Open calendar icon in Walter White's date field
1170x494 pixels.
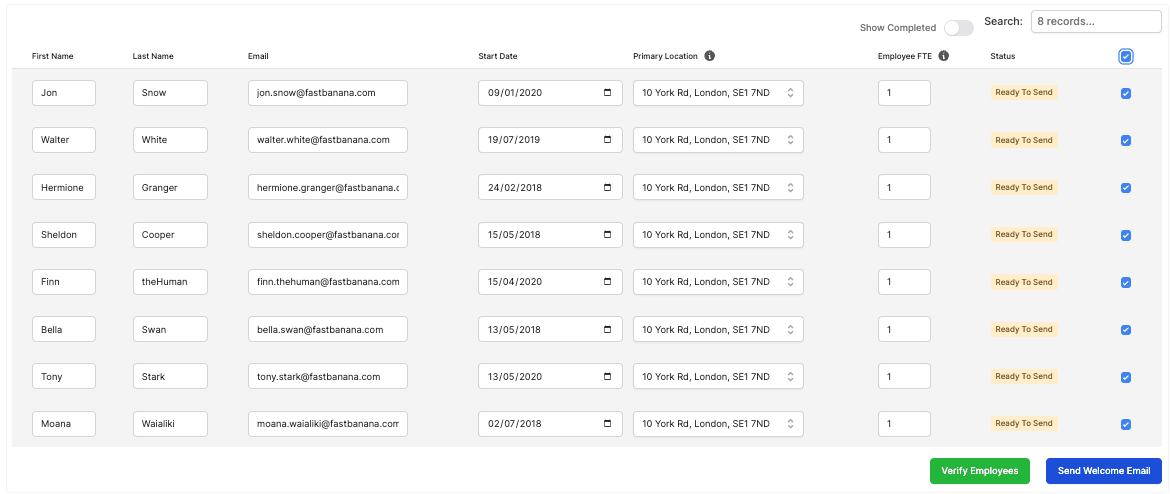(607, 140)
